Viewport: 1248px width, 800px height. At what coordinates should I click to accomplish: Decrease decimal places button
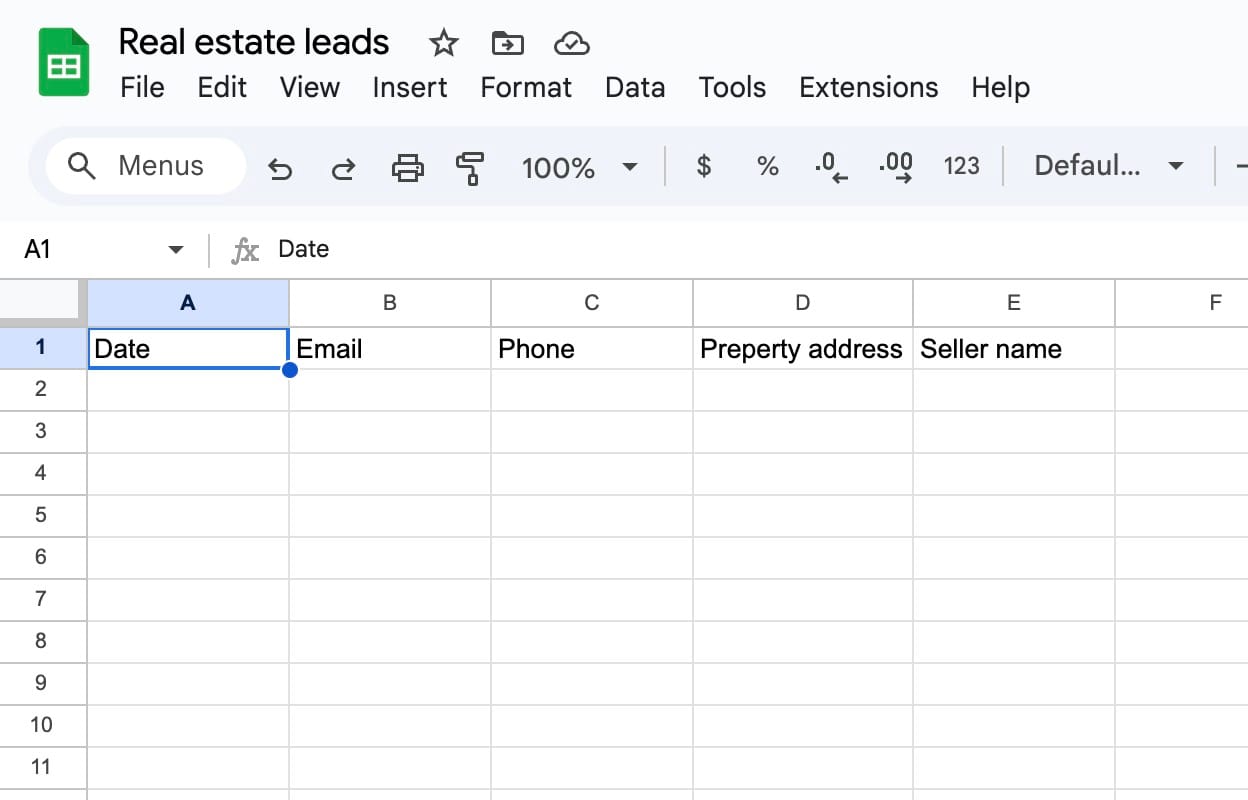(830, 167)
